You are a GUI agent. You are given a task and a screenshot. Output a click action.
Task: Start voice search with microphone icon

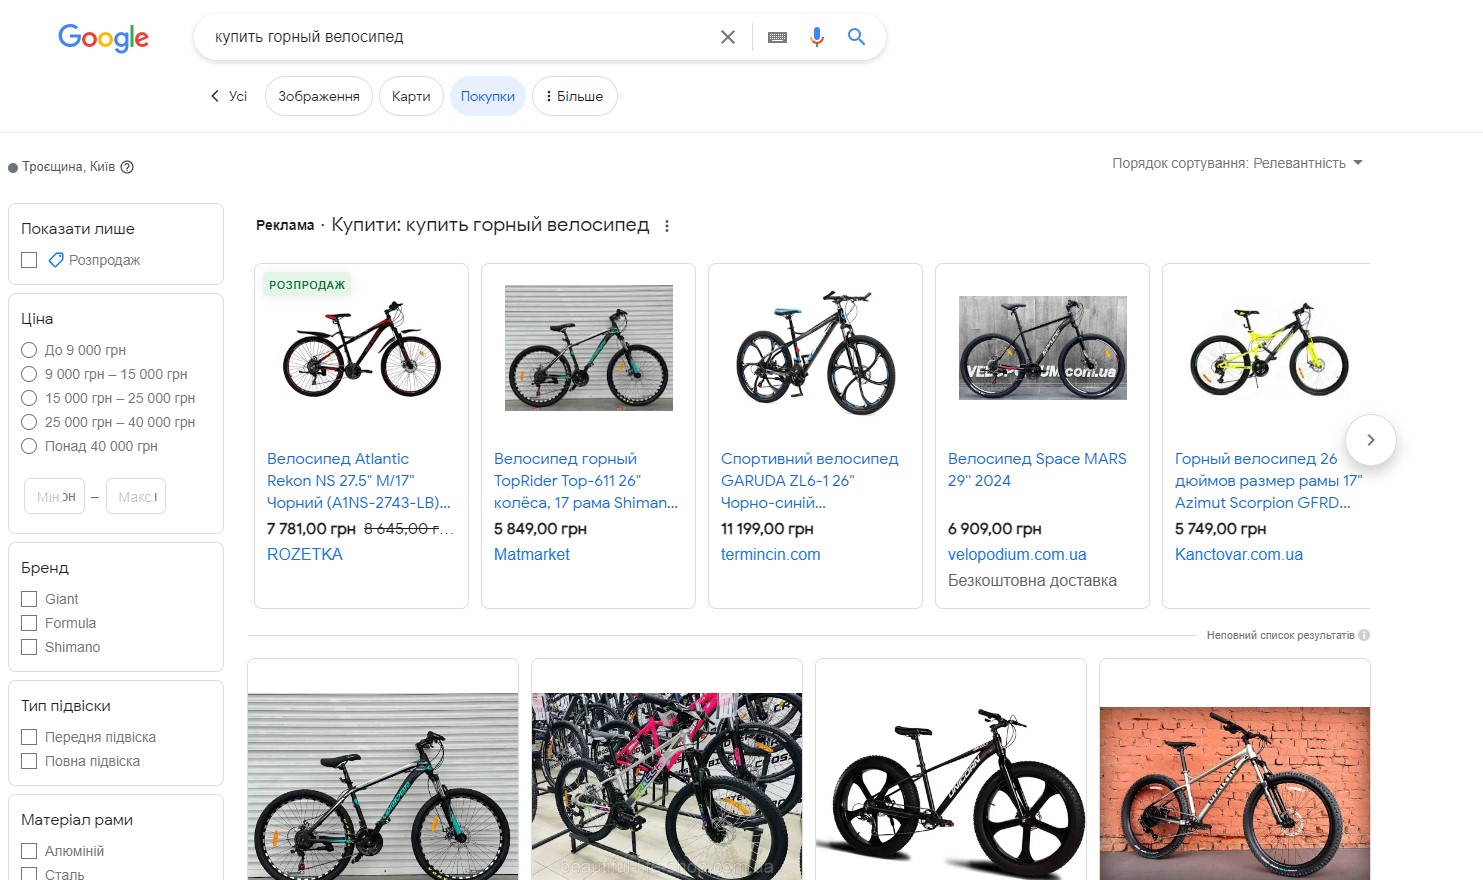pyautogui.click(x=817, y=37)
